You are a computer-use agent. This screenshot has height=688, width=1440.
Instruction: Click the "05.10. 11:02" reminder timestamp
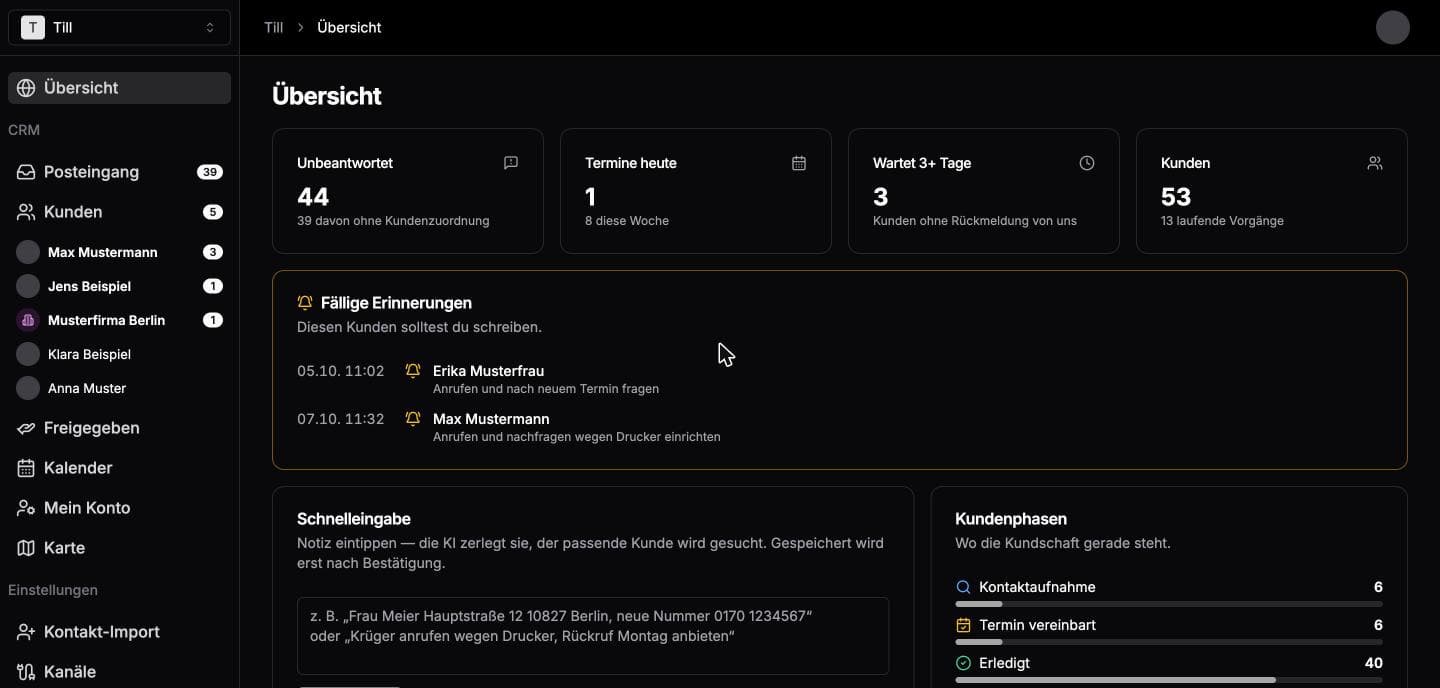[340, 371]
